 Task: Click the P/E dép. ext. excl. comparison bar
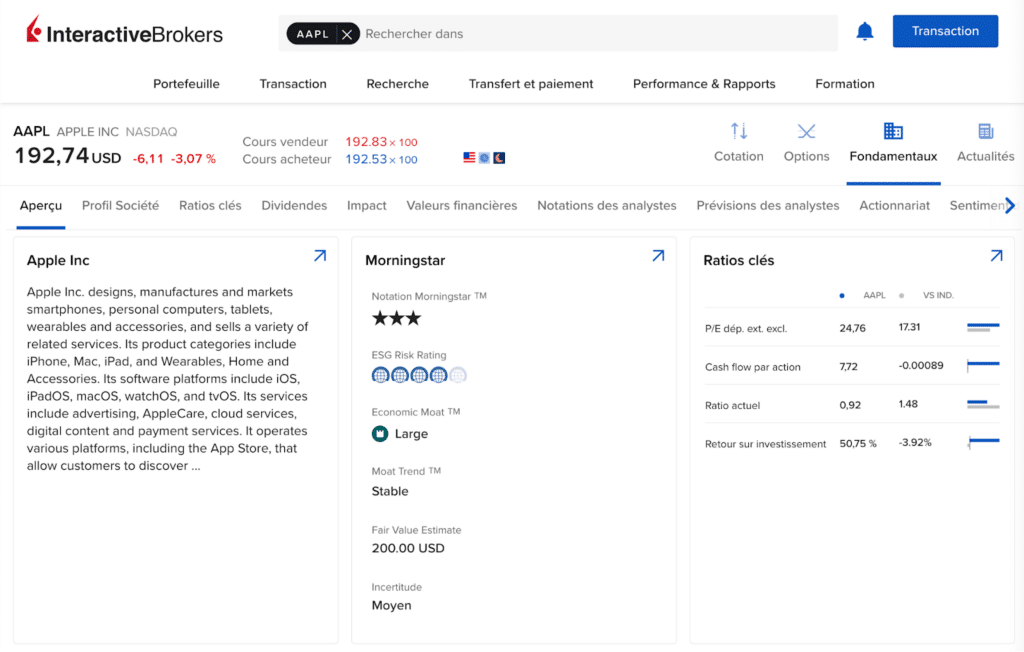coord(983,327)
